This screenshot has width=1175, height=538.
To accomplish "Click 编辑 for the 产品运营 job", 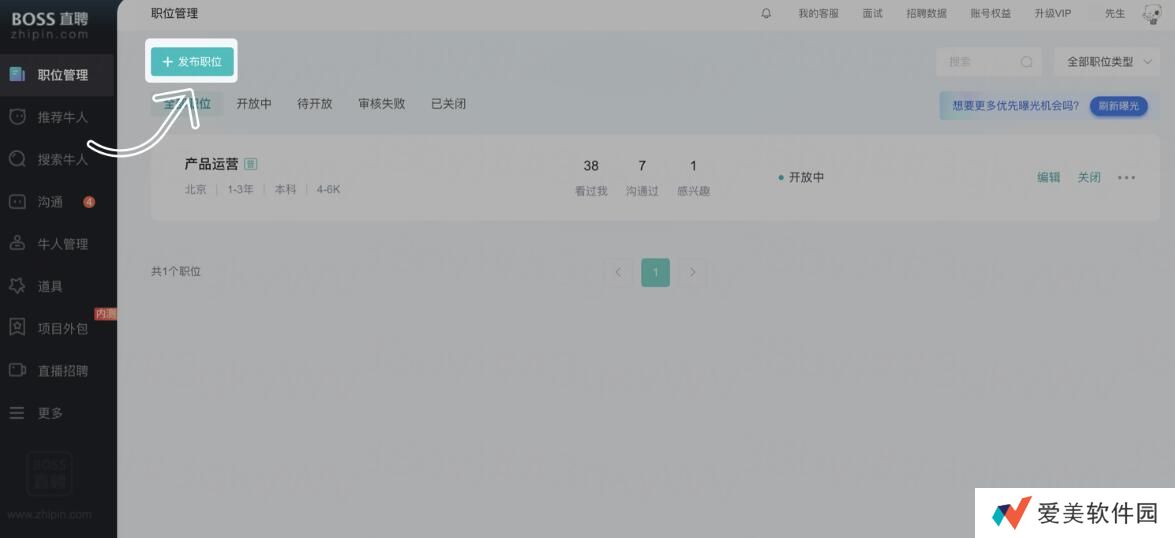I will (1048, 178).
